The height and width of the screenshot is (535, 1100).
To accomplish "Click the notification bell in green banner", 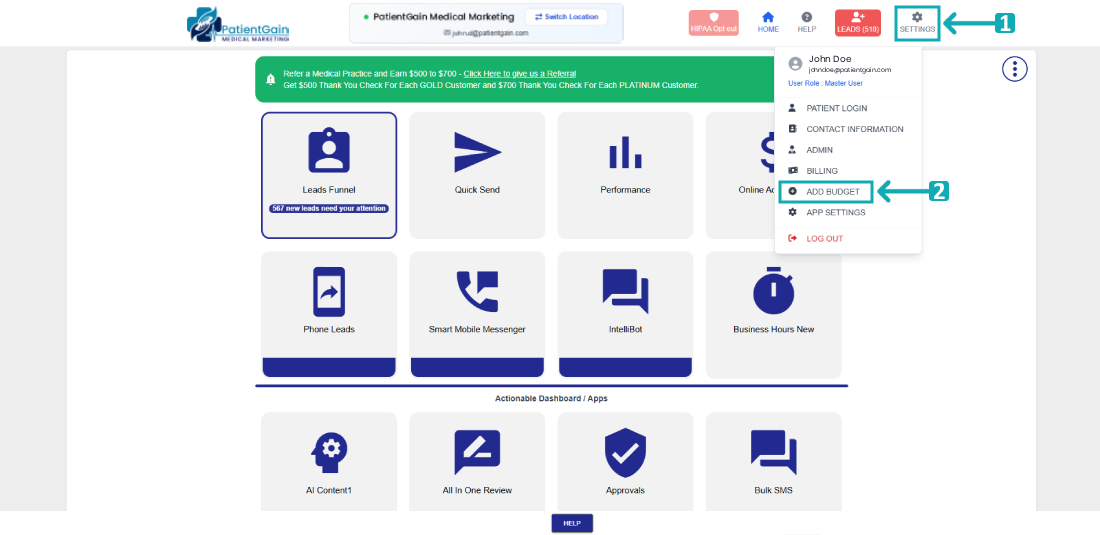I will [270, 79].
